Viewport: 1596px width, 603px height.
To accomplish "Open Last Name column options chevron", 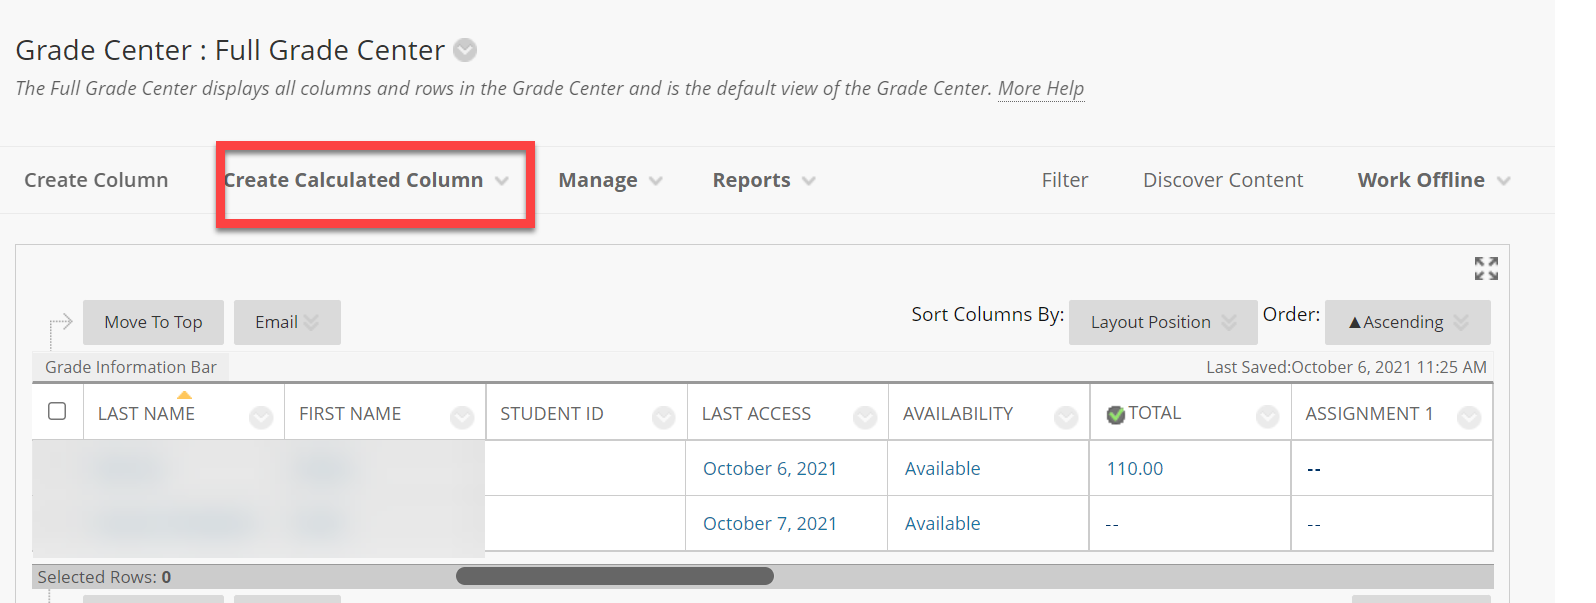I will coord(261,417).
